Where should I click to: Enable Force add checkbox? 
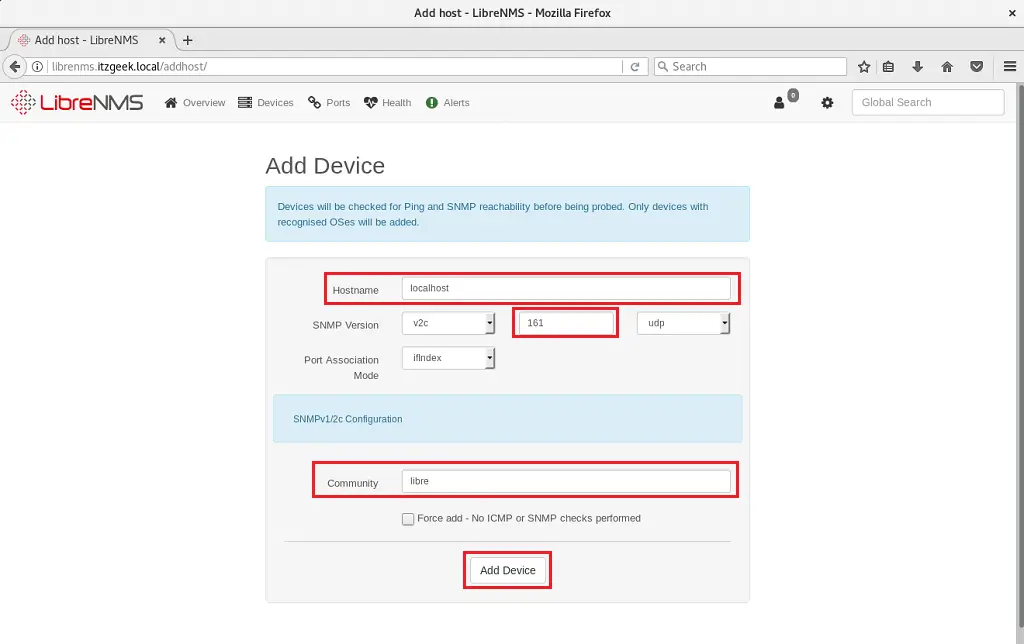tap(407, 519)
